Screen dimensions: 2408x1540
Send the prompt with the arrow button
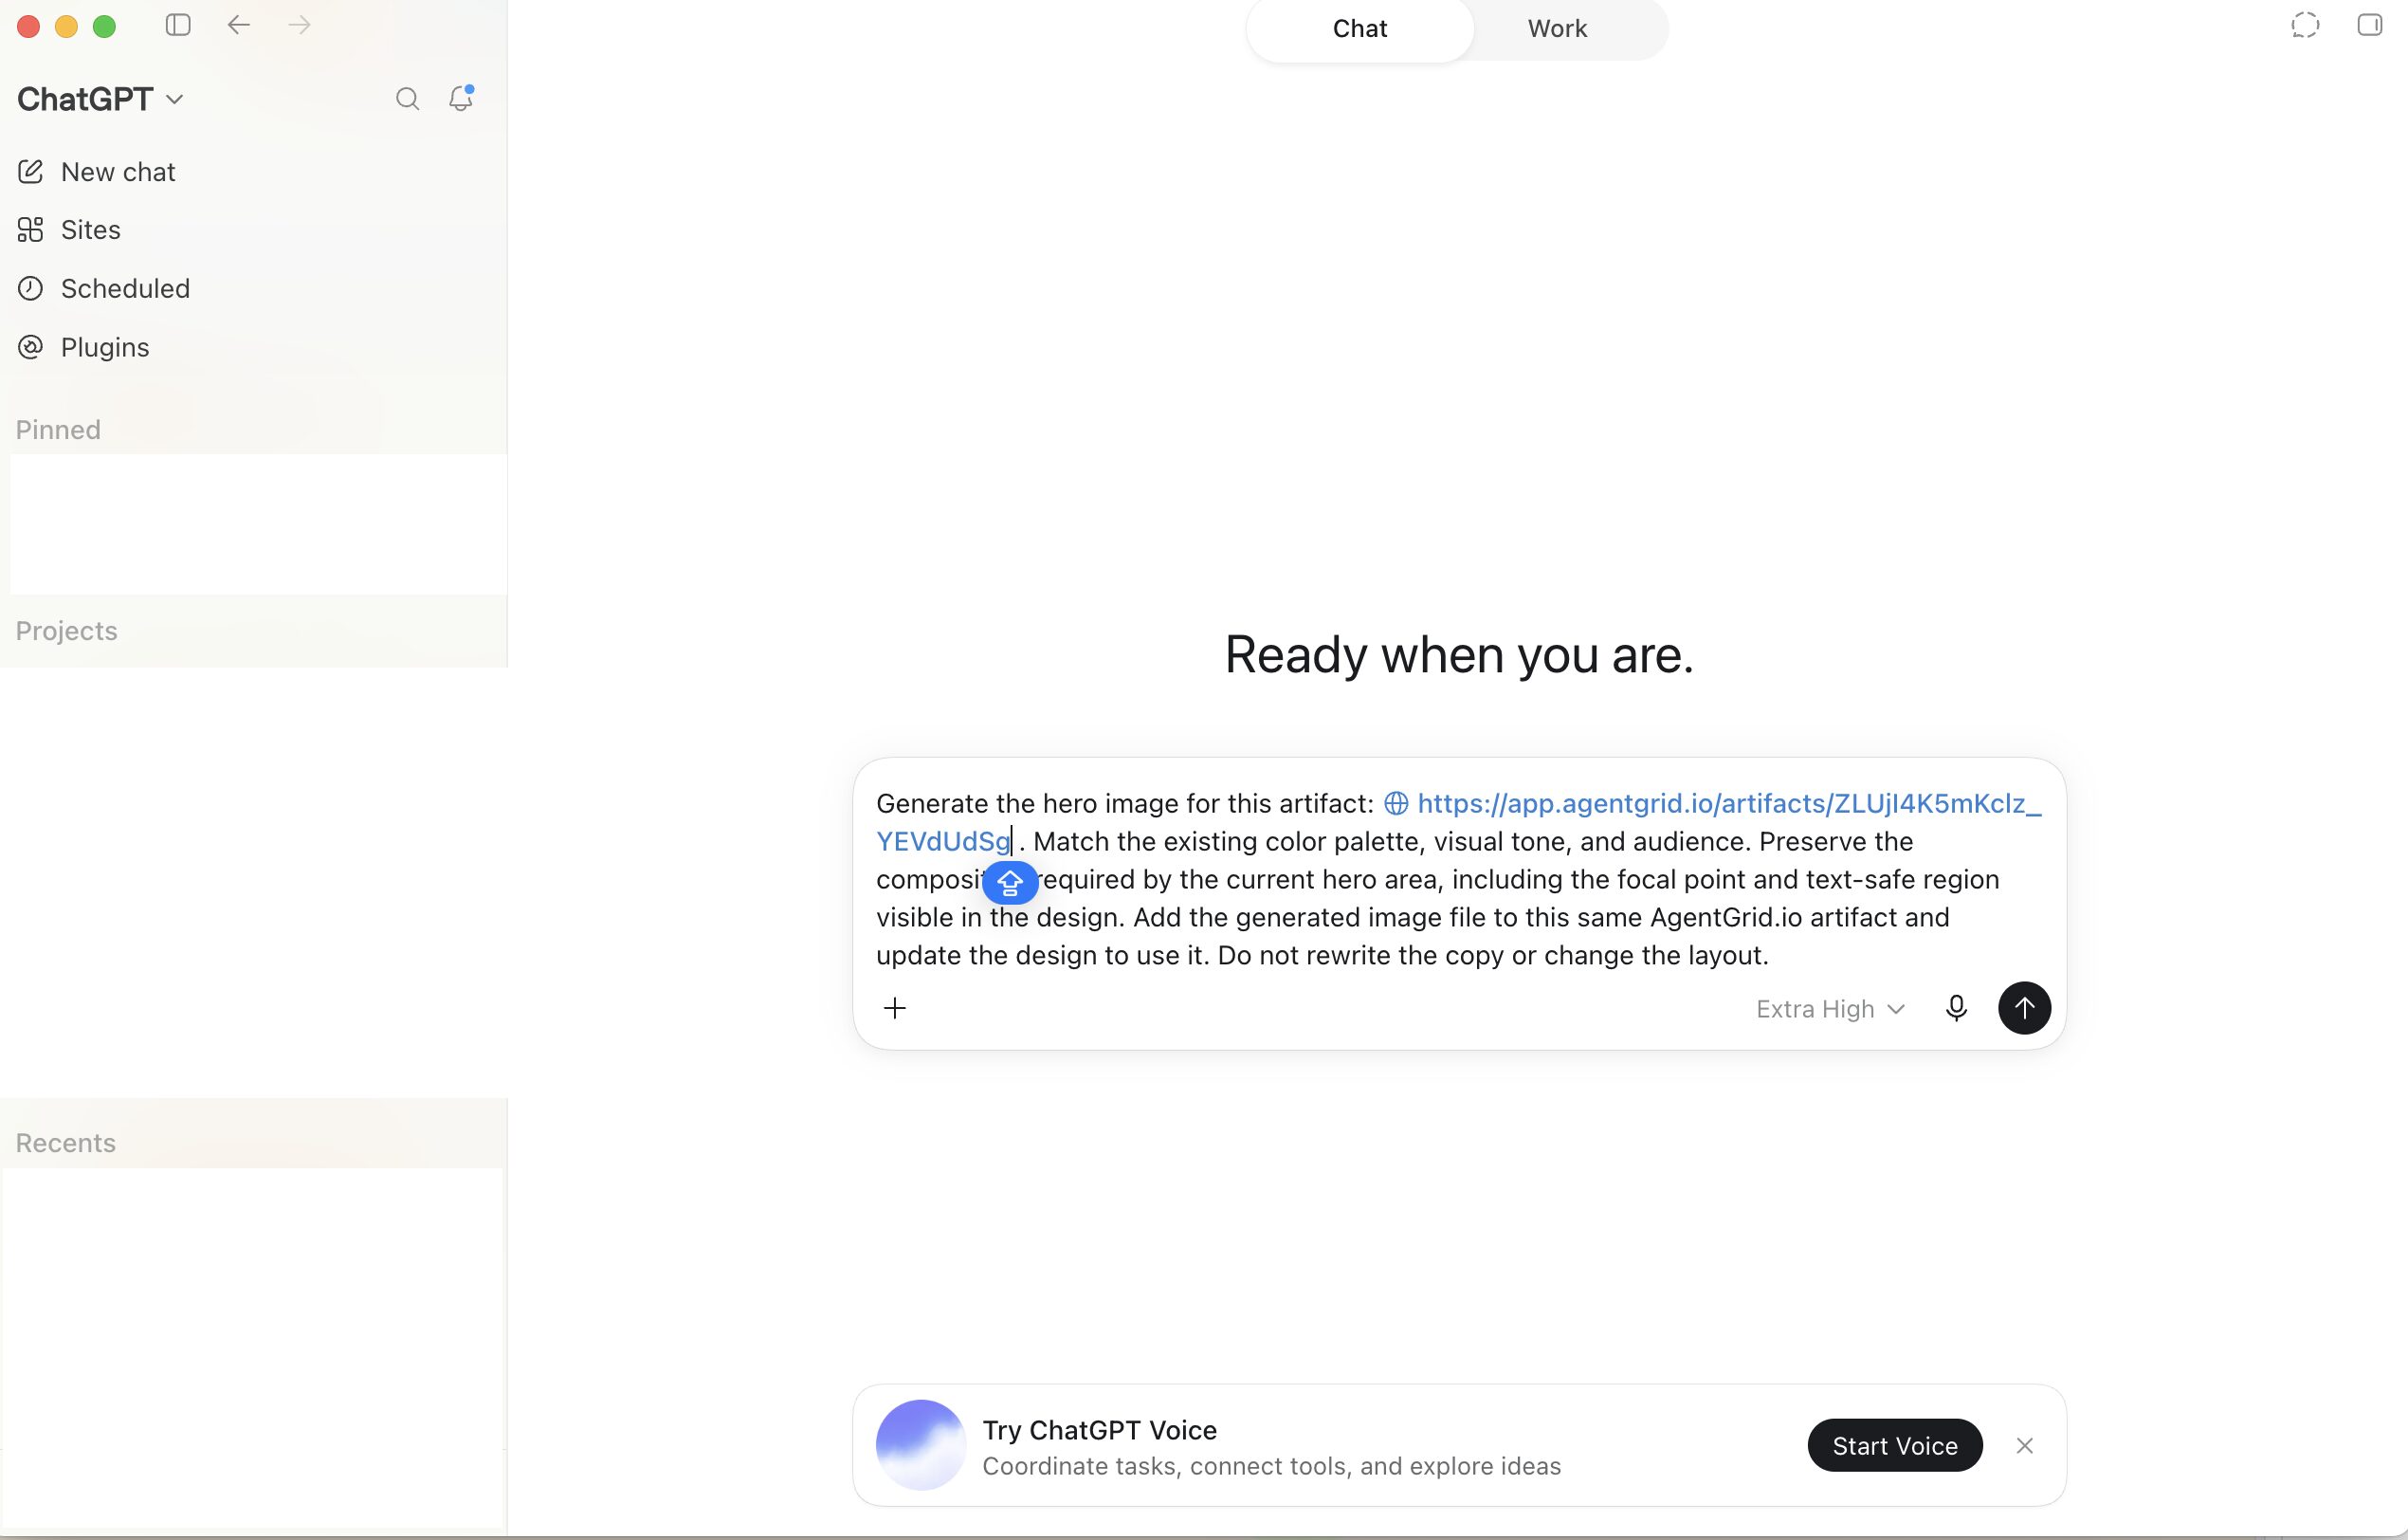click(x=2024, y=1008)
